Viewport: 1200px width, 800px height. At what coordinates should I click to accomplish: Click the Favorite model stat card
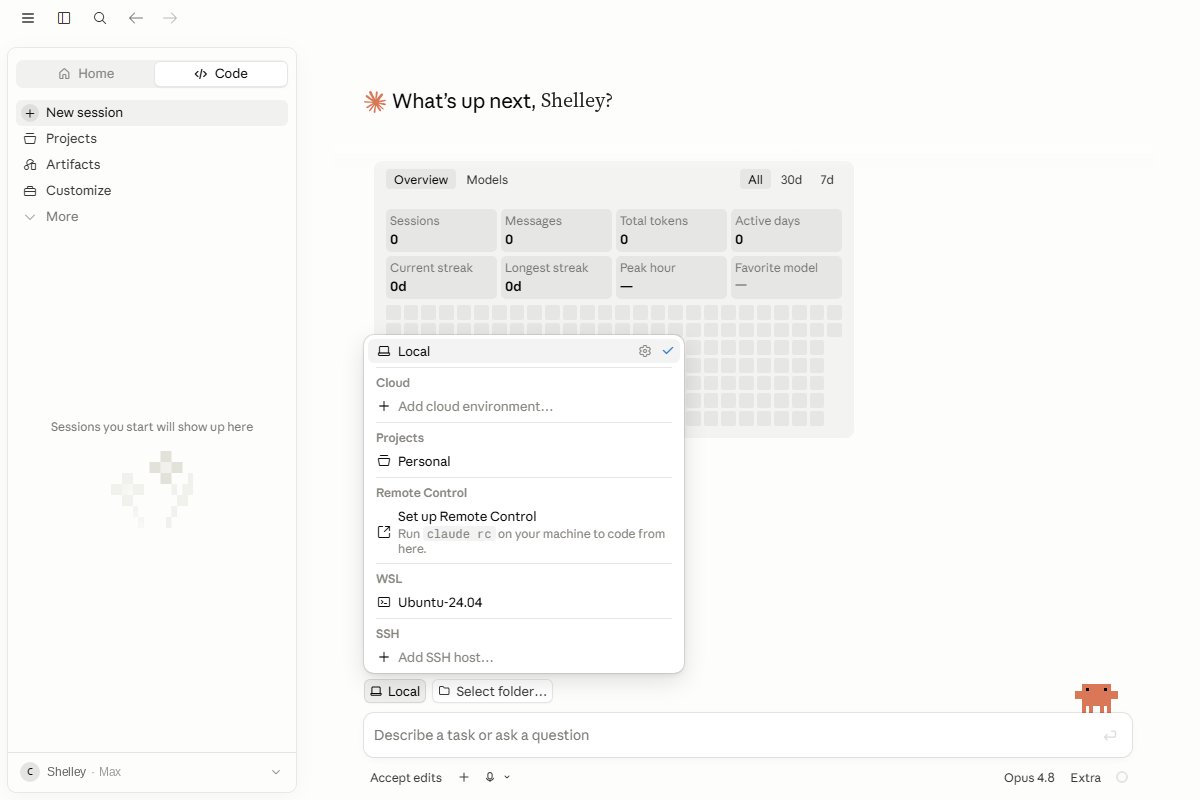point(786,277)
